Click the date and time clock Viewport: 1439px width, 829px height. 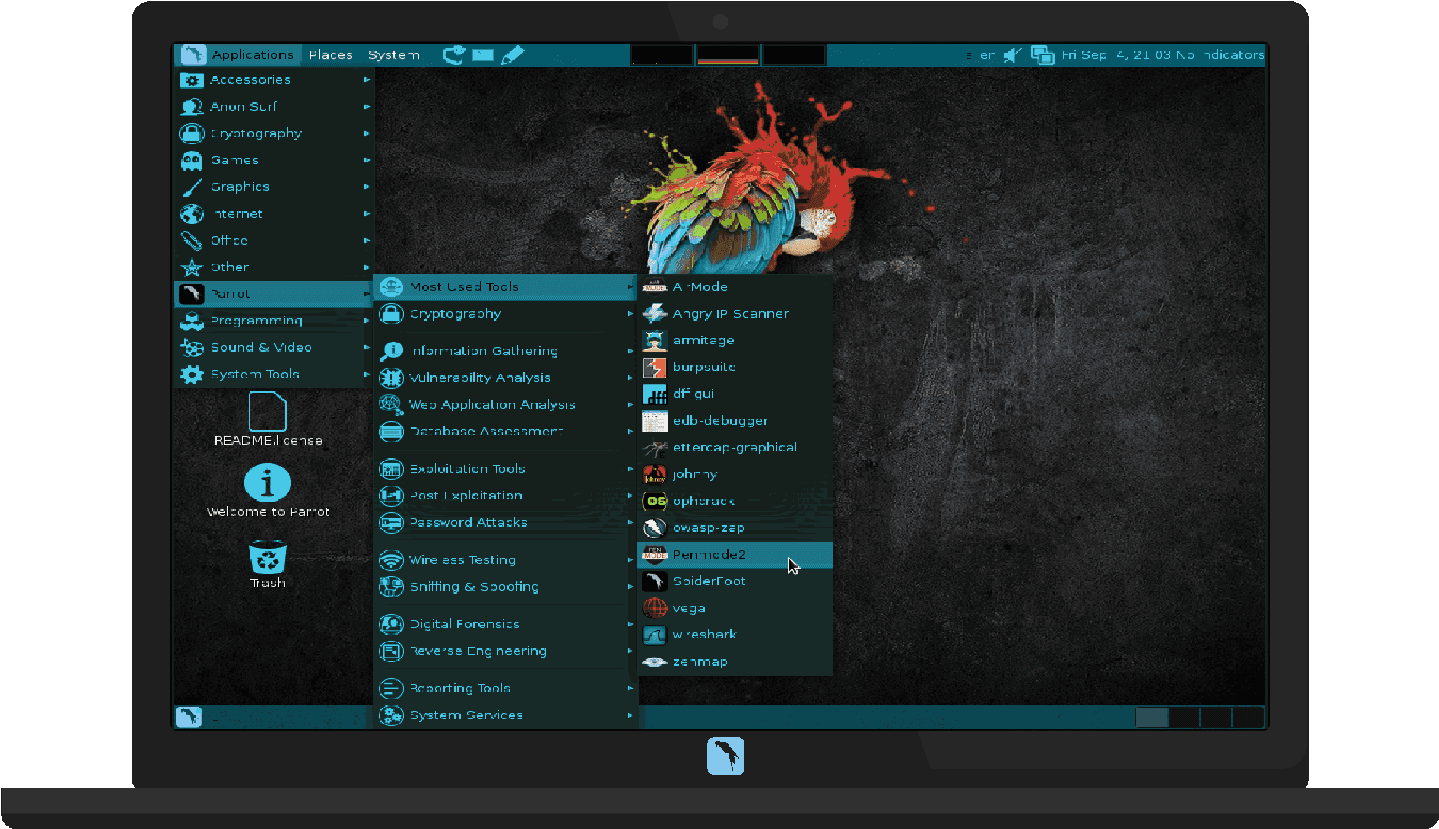(x=1117, y=55)
